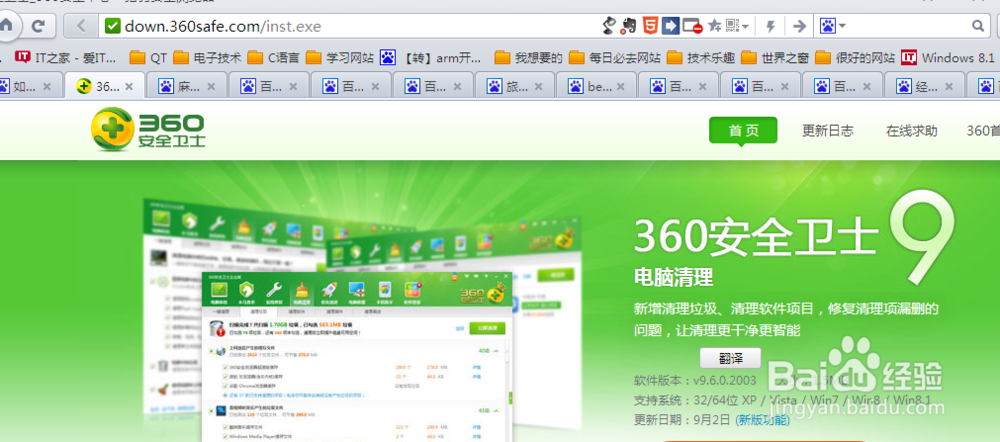The image size is (1000, 442).
Task: Click the go arrow beside address bar
Action: pyautogui.click(x=799, y=26)
